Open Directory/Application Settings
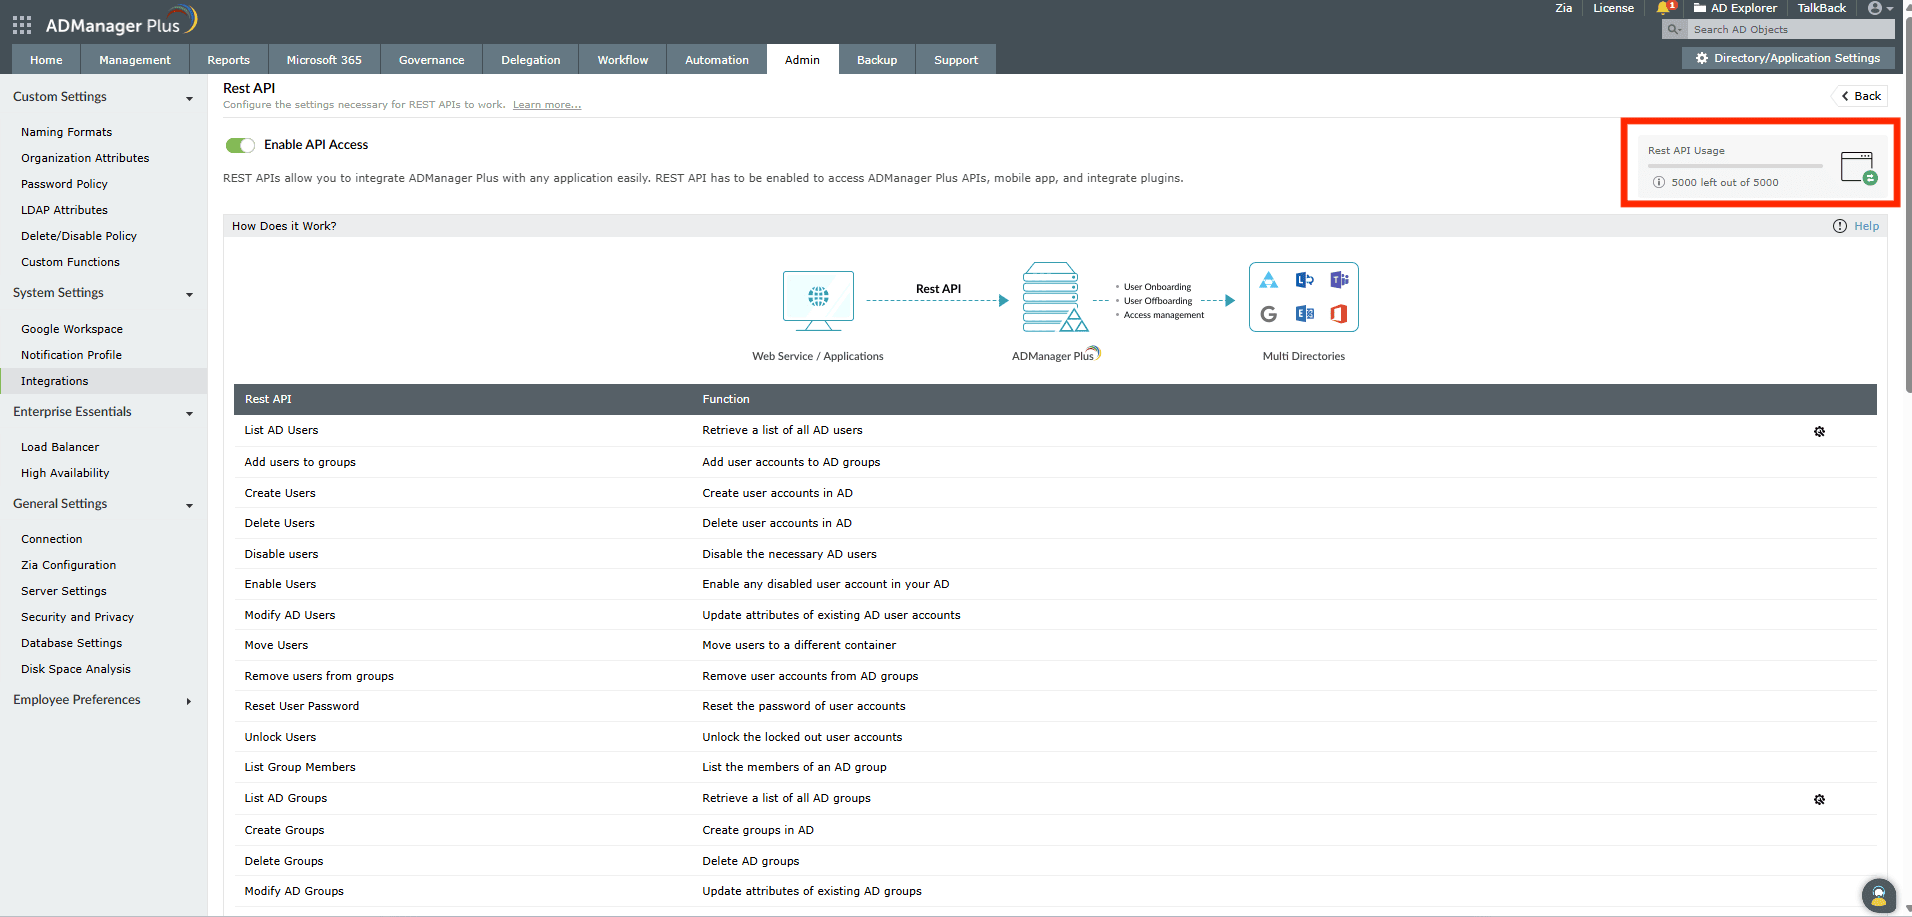The image size is (1912, 917). (x=1788, y=58)
